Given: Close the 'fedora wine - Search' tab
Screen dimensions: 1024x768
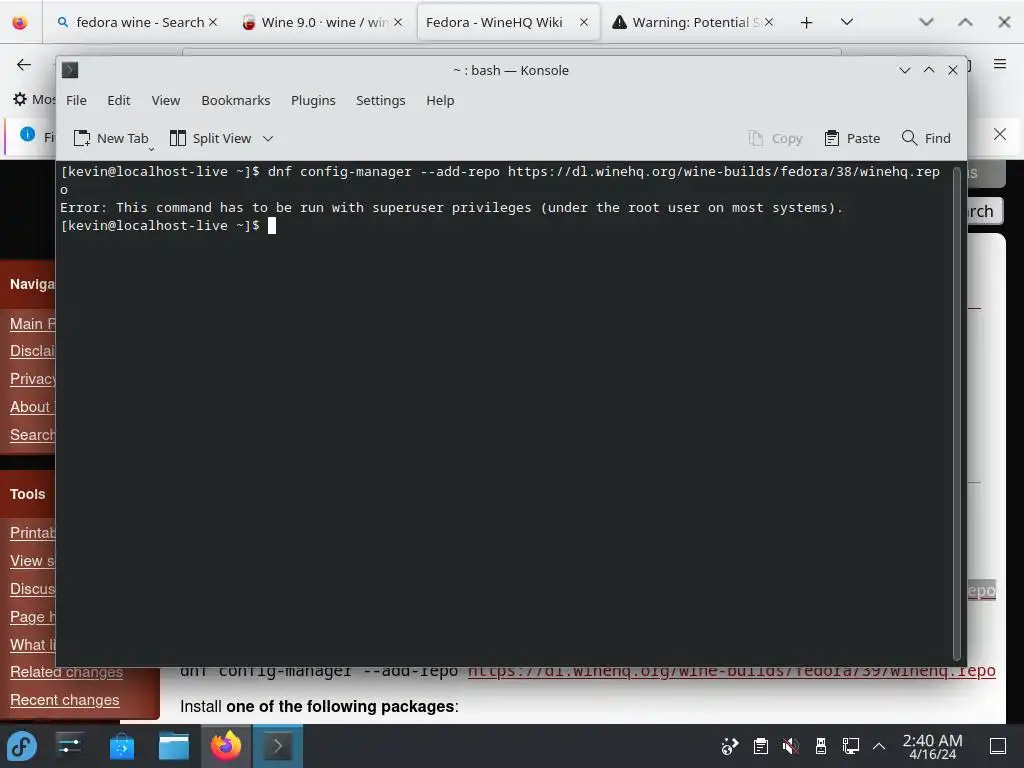Looking at the screenshot, I should click(213, 22).
